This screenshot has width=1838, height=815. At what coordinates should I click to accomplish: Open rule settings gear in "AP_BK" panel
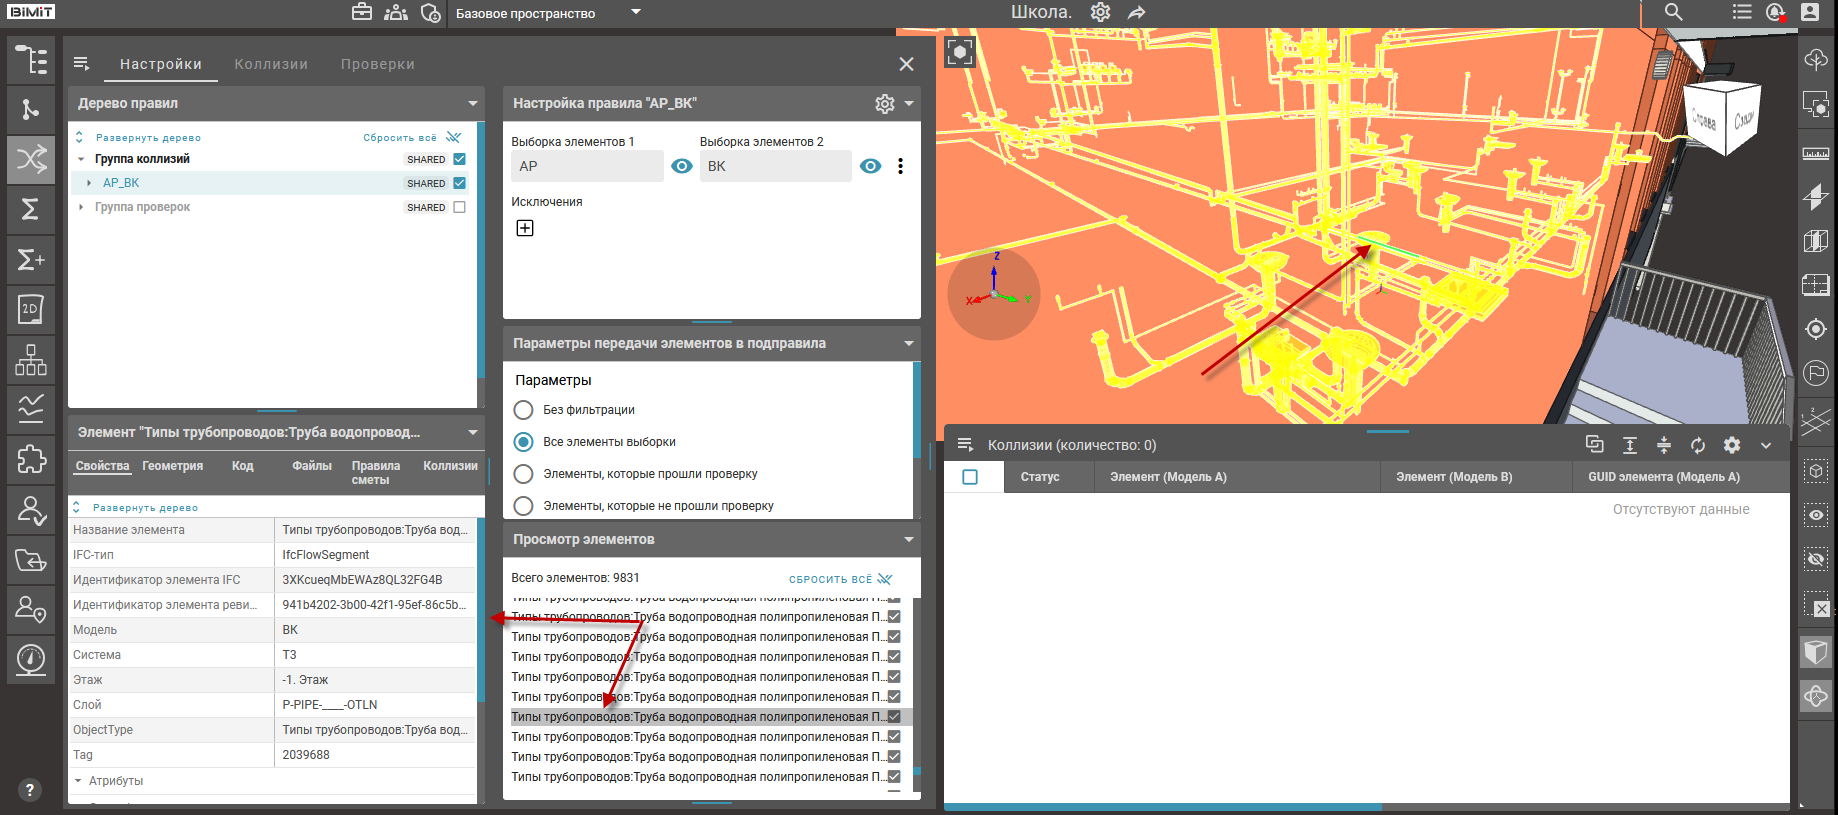point(884,104)
